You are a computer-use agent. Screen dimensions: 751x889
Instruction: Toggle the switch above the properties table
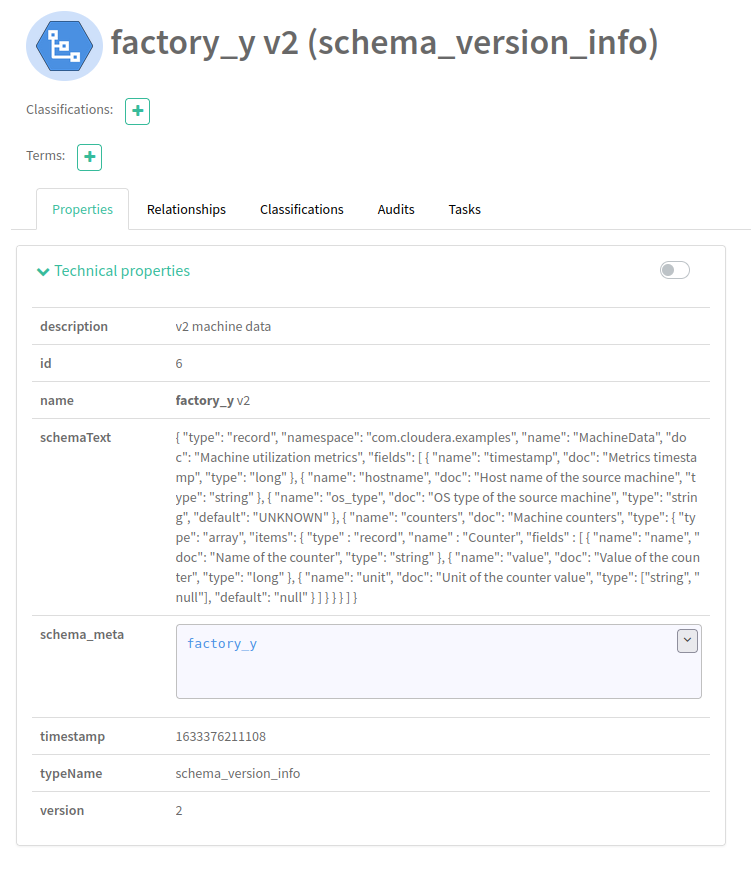click(674, 270)
